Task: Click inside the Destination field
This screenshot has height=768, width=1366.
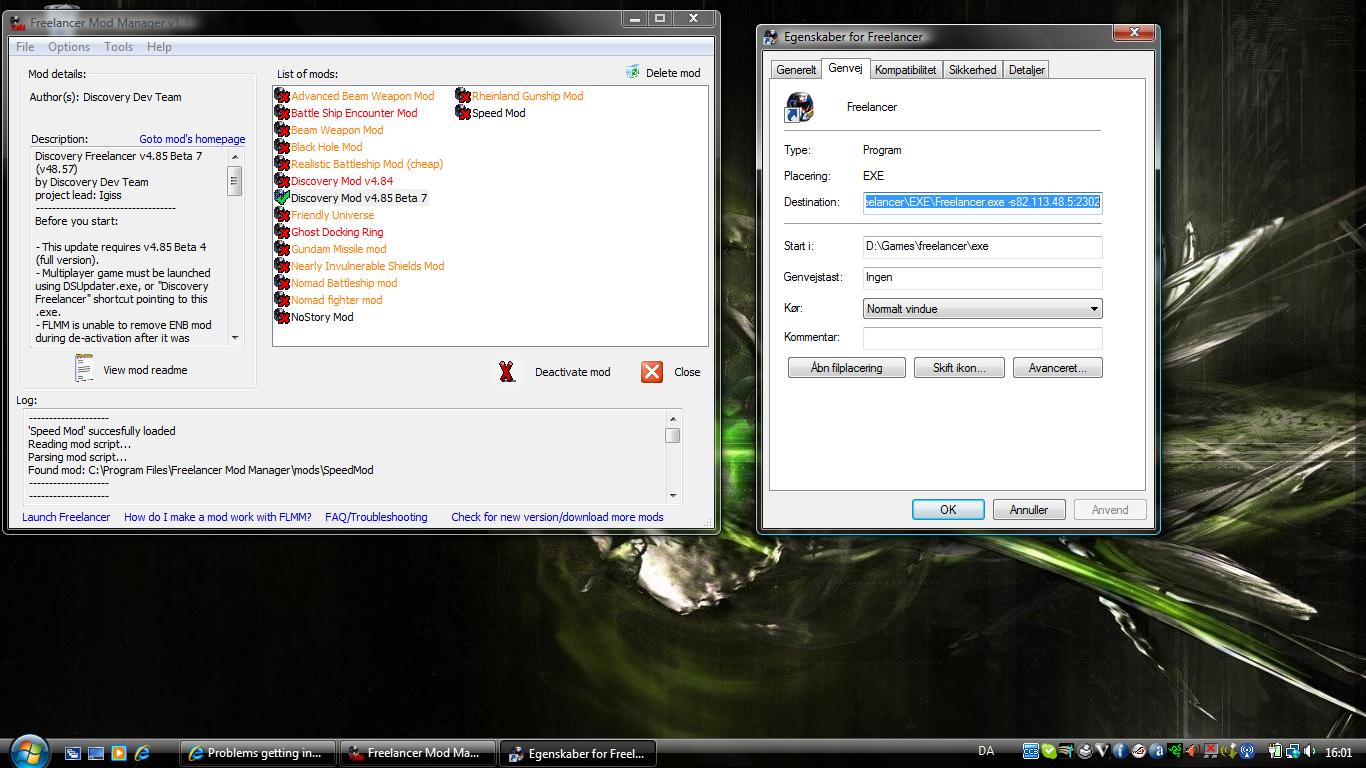Action: (982, 202)
